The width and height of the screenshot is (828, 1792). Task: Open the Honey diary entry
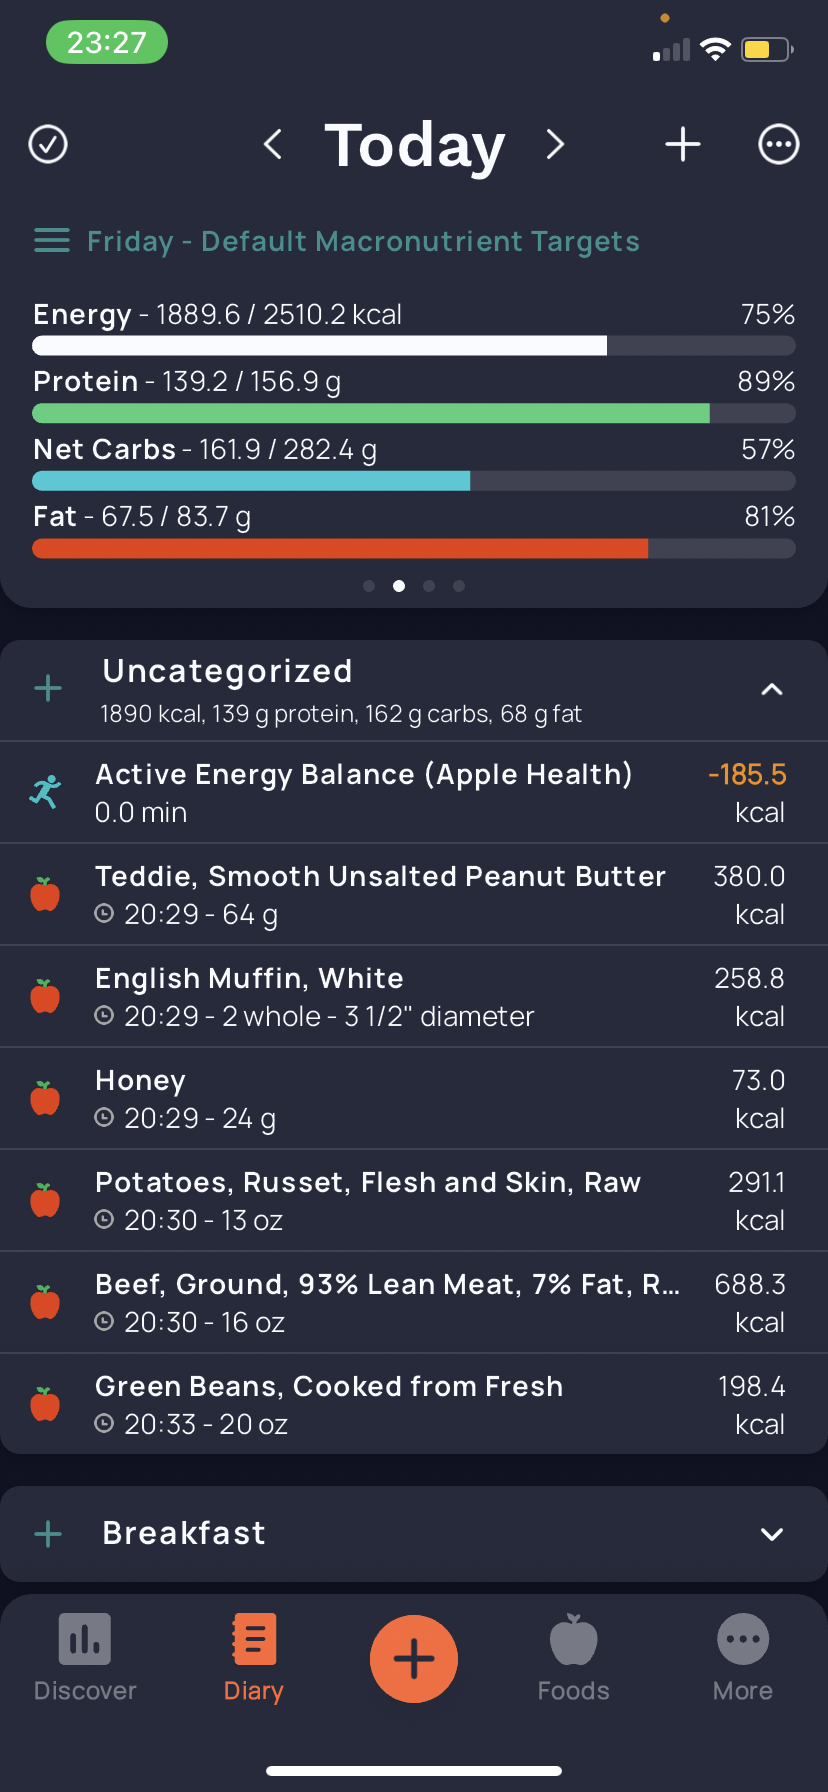pos(414,1099)
